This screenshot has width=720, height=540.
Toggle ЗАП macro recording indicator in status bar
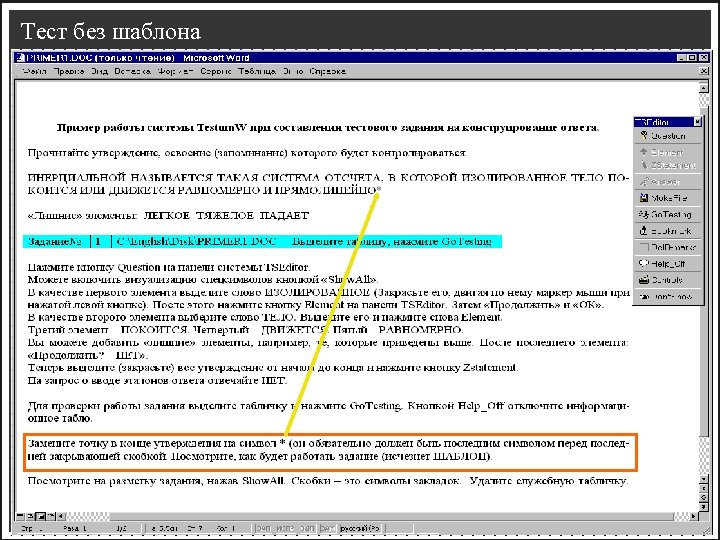(x=264, y=529)
